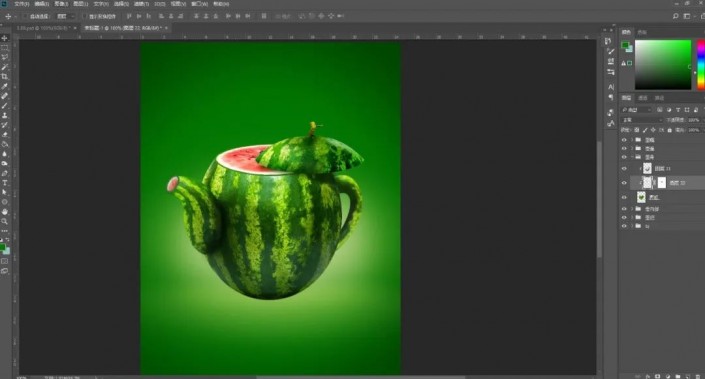705x379 pixels.
Task: Enable the Auto-Select checkbox in options bar
Action: click(x=26, y=16)
